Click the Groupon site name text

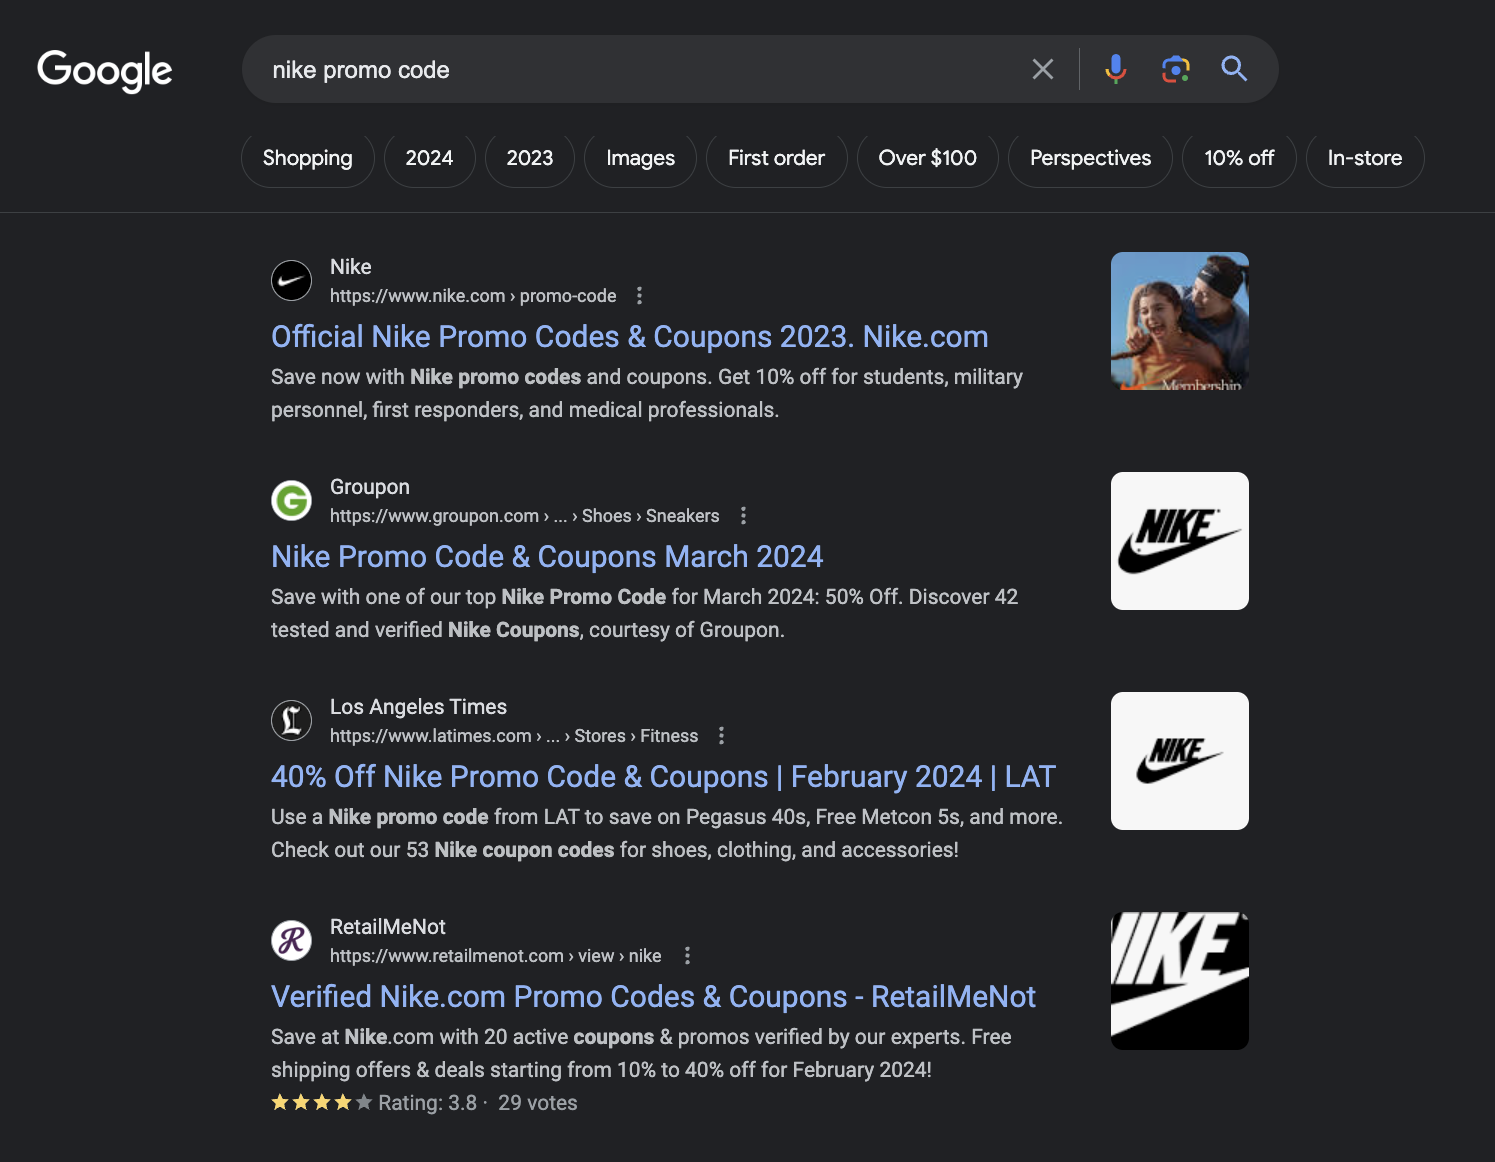[x=370, y=487]
